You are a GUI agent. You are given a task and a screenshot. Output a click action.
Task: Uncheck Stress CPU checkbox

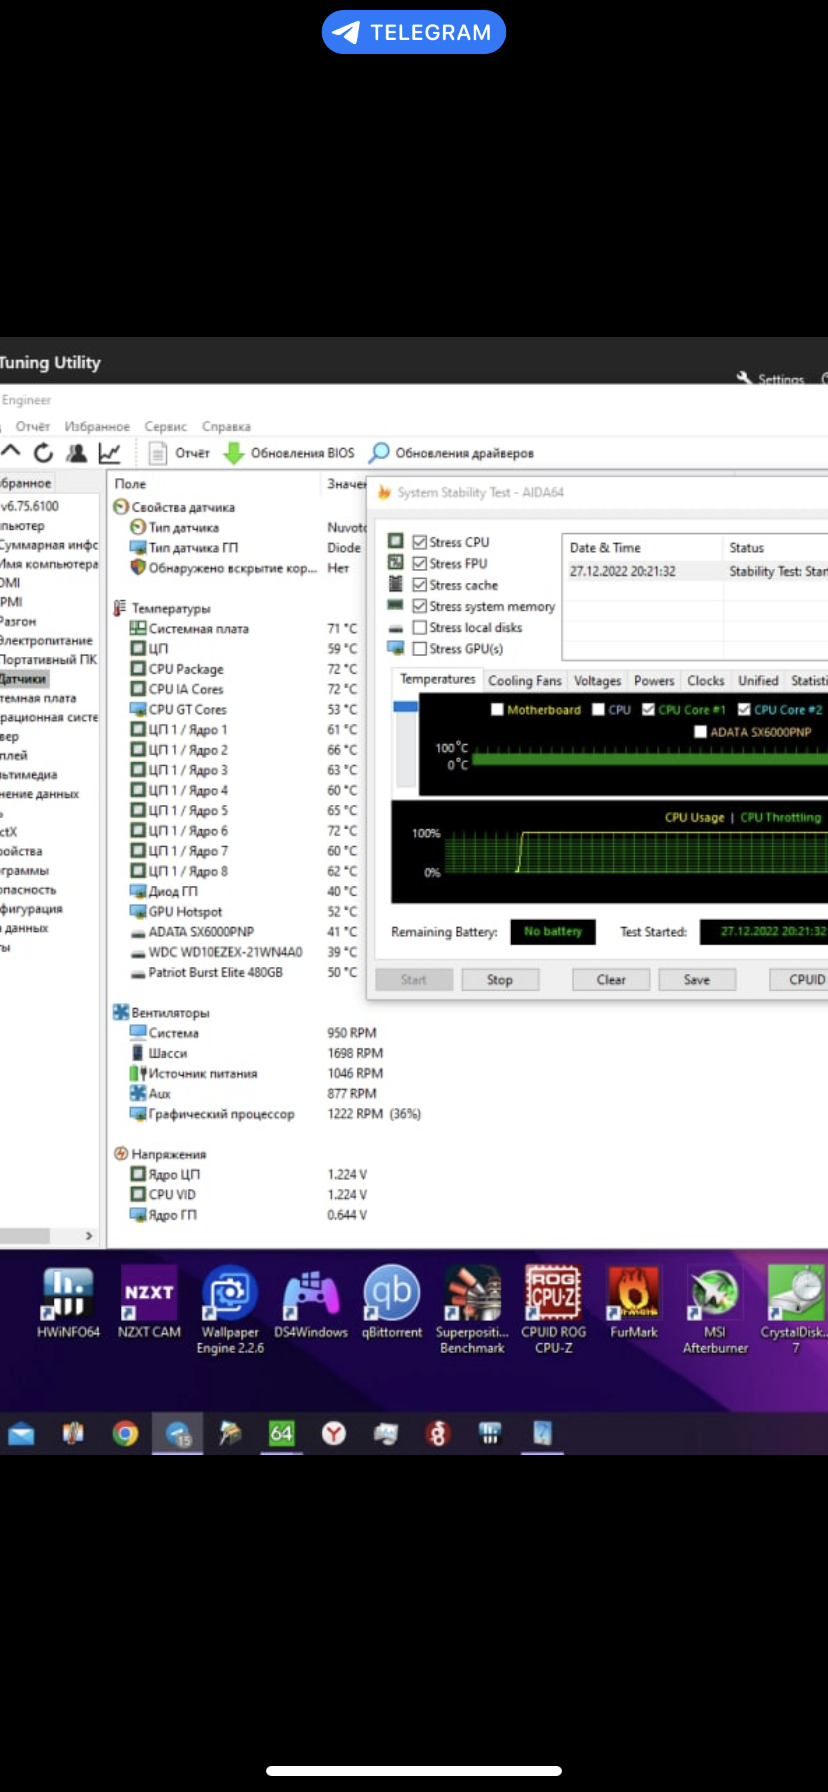coord(420,542)
